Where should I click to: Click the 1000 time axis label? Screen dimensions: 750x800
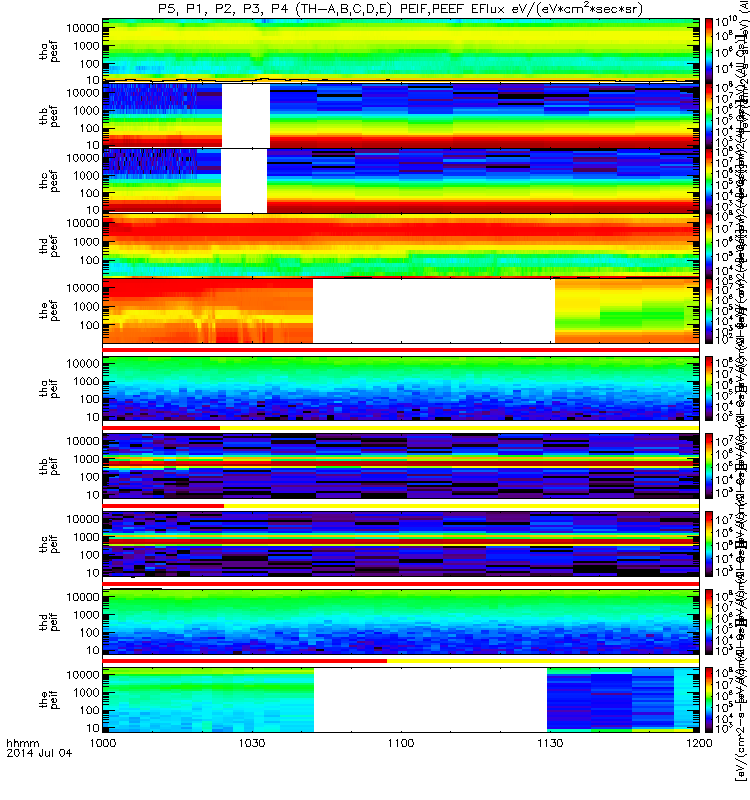click(x=103, y=743)
